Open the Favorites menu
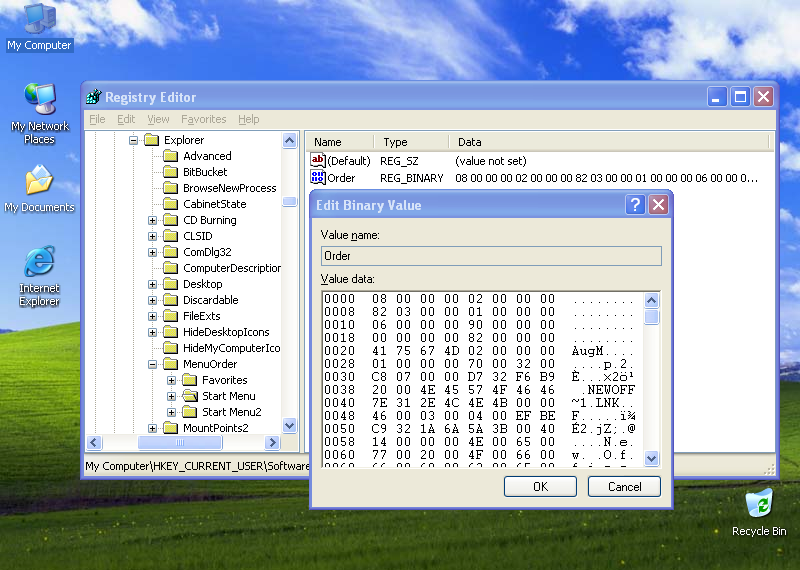Screen dimensions: 800x570 [x=204, y=119]
